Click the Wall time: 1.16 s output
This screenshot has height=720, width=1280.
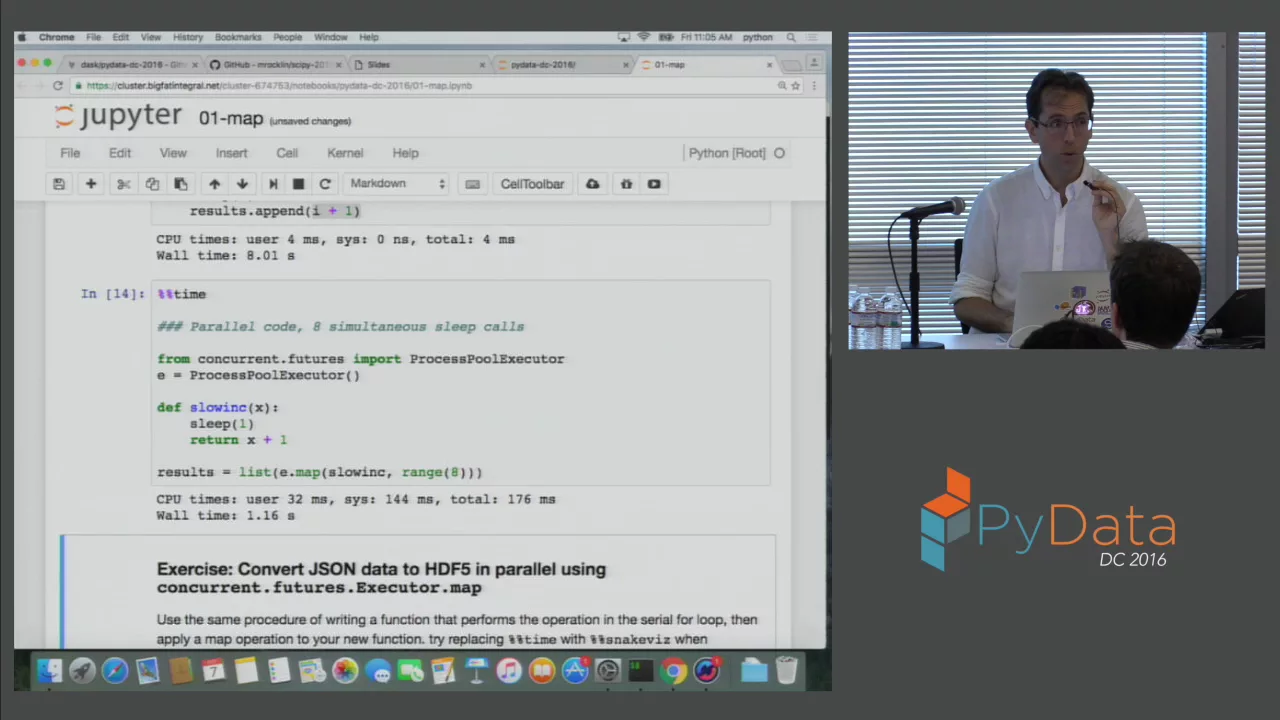pyautogui.click(x=225, y=515)
